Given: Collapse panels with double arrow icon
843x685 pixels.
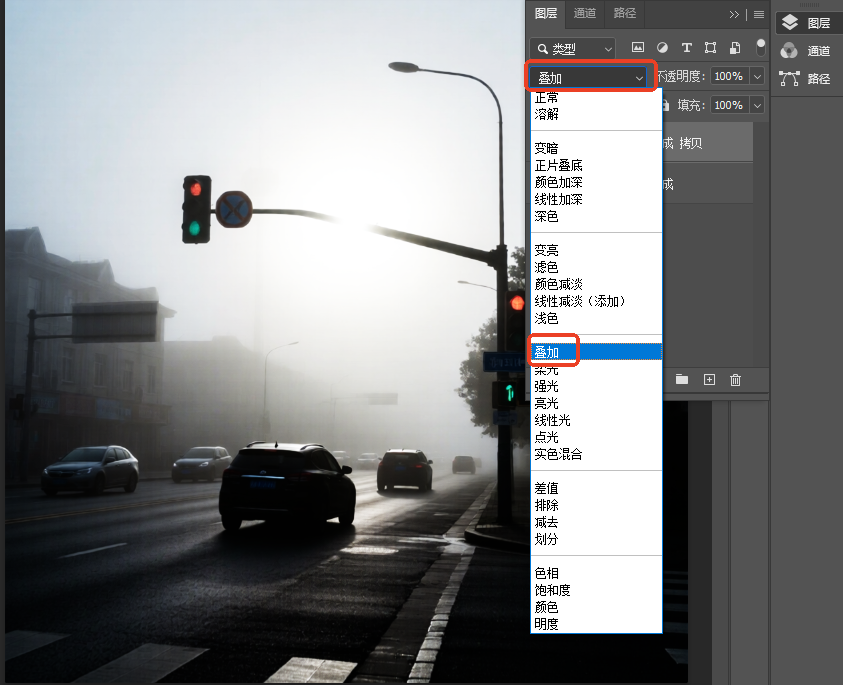Looking at the screenshot, I should pos(734,15).
